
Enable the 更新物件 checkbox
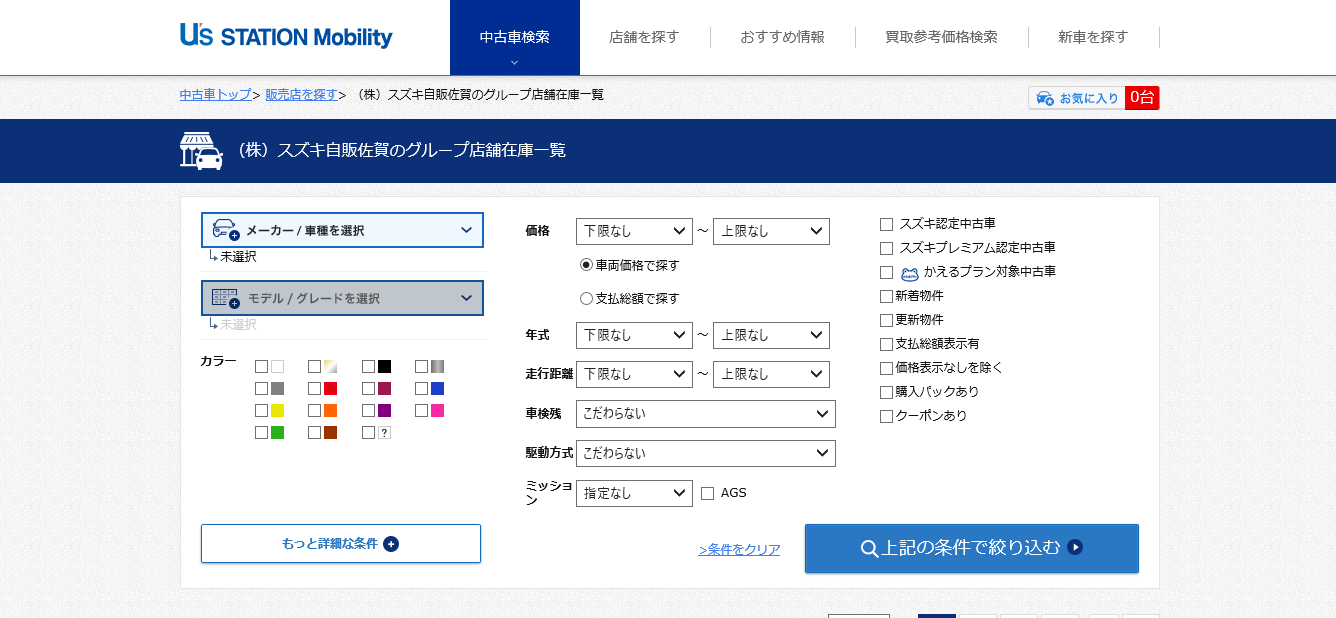[x=886, y=320]
